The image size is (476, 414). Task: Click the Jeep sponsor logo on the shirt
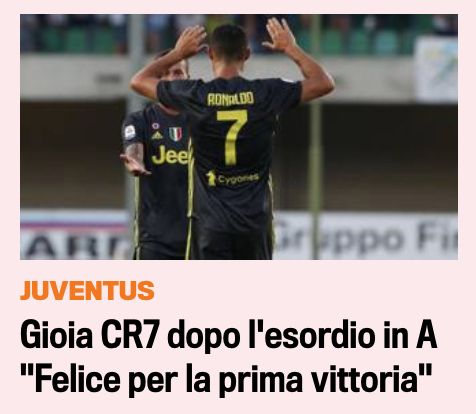click(170, 155)
